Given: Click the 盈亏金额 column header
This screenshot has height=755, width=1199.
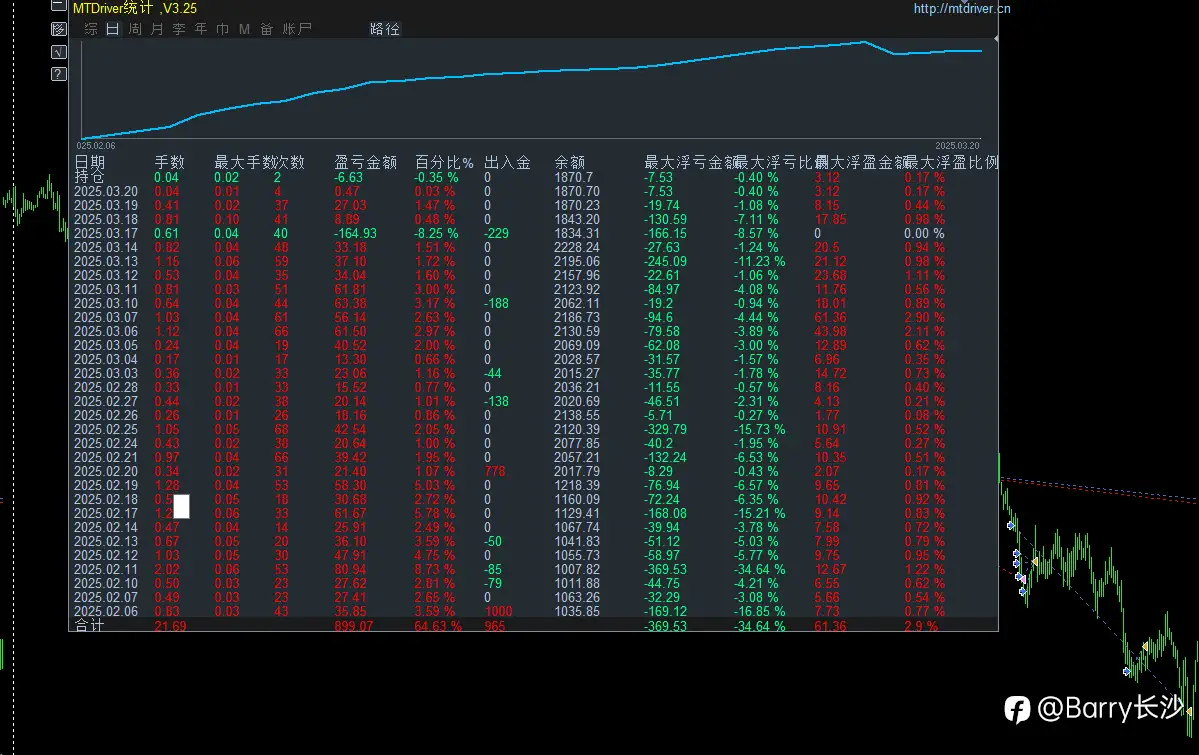Looking at the screenshot, I should [366, 162].
